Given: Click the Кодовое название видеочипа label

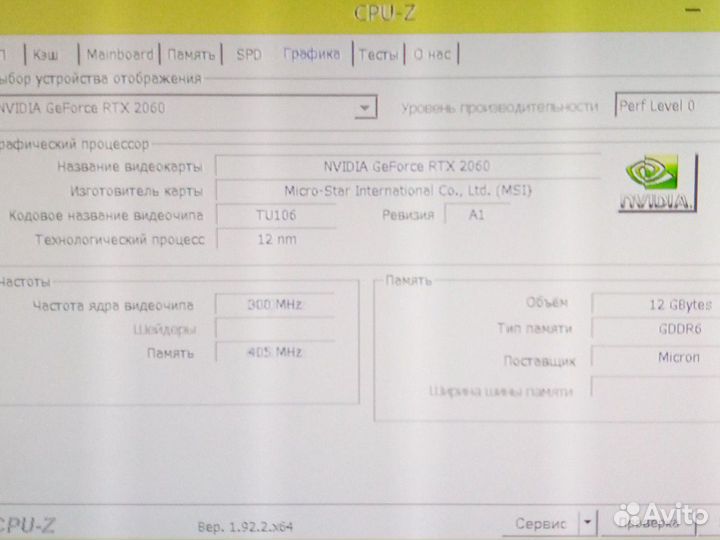Looking at the screenshot, I should (106, 215).
